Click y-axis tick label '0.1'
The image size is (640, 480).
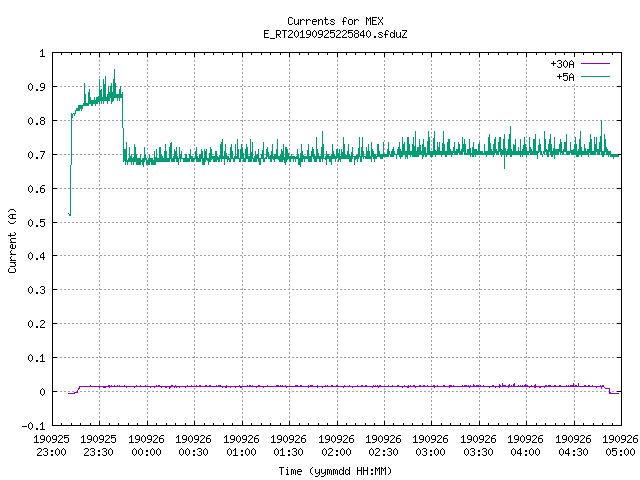tap(36, 358)
